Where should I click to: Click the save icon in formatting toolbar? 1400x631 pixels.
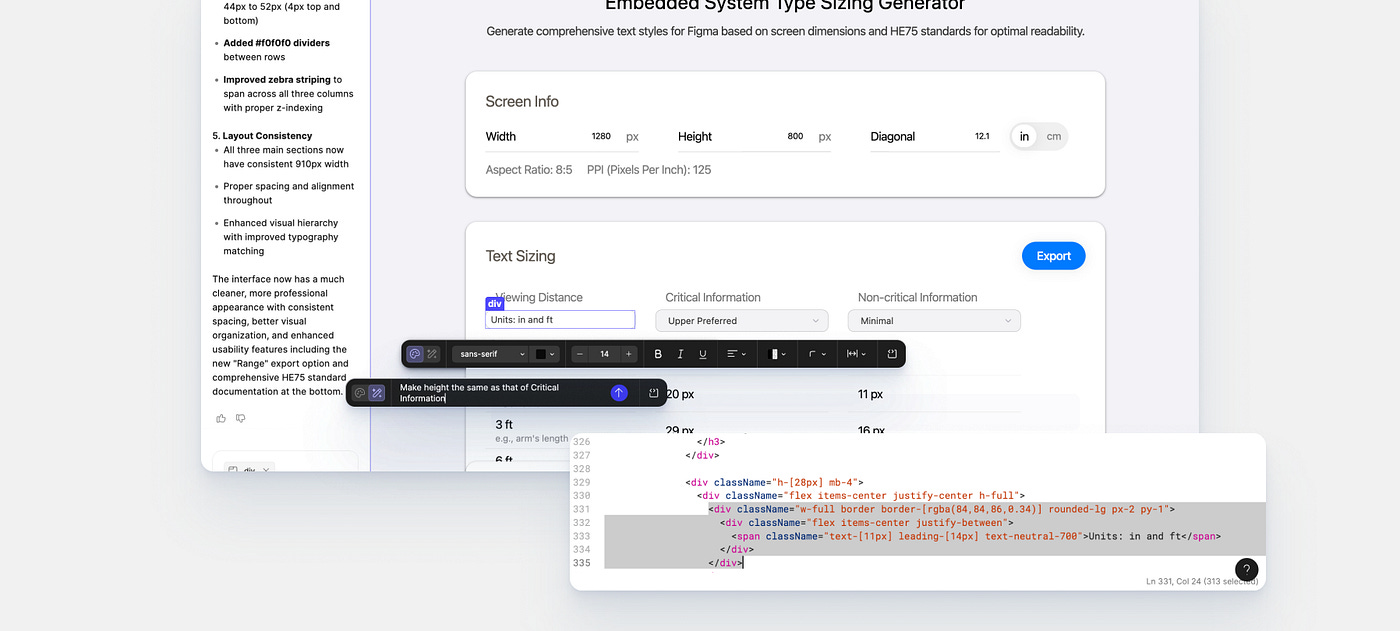891,354
